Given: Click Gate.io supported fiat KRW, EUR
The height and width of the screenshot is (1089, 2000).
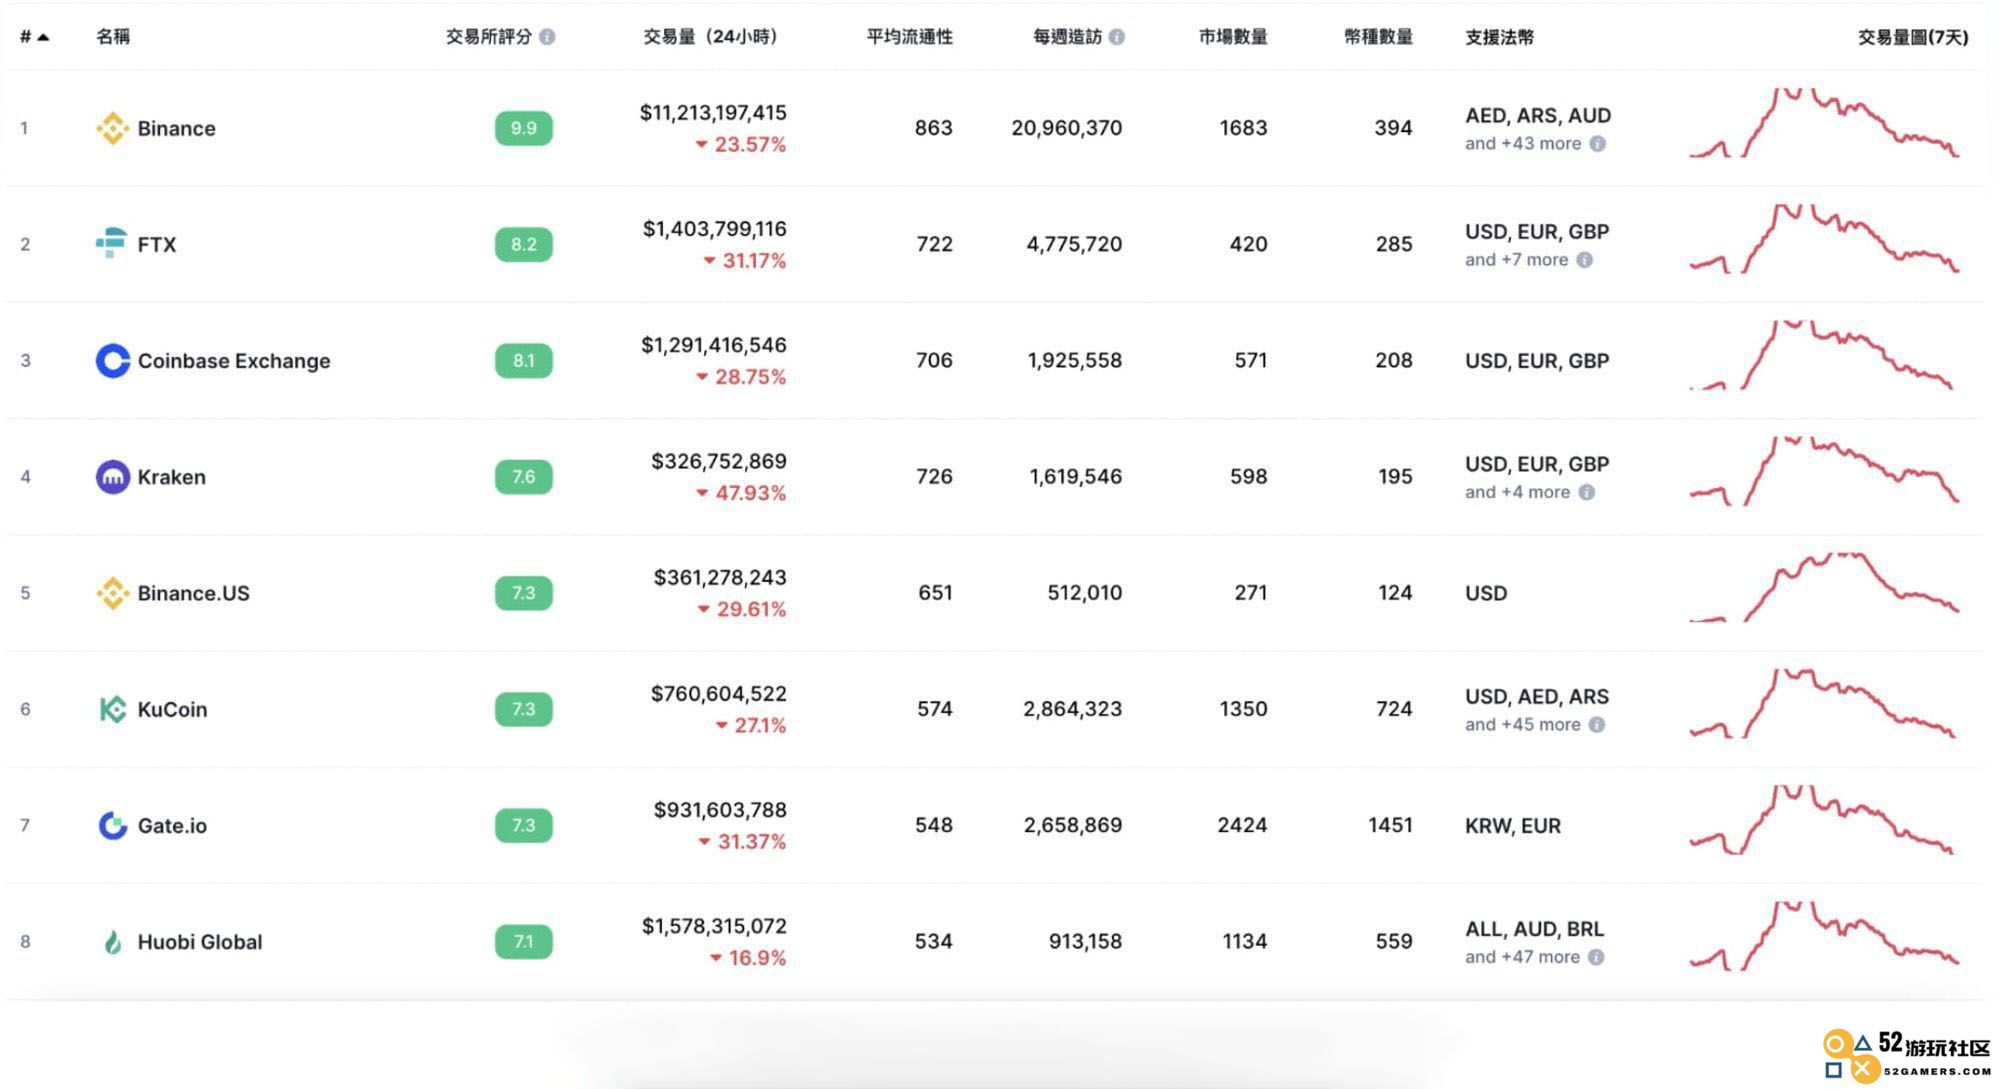Looking at the screenshot, I should click(1513, 825).
